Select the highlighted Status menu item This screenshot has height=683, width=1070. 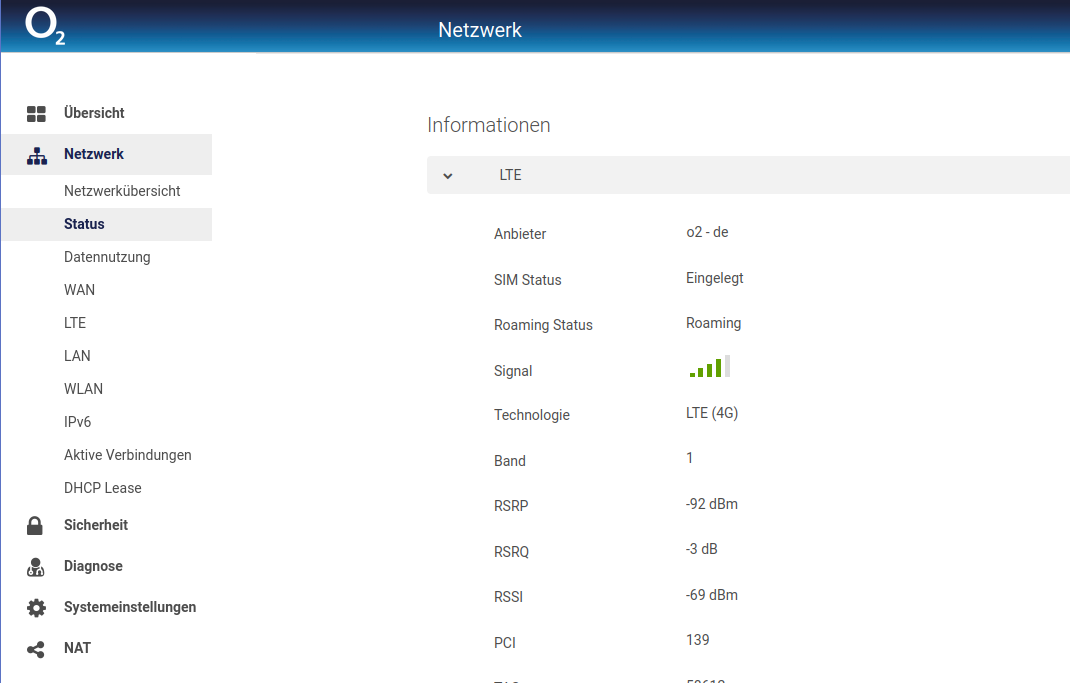pos(106,224)
